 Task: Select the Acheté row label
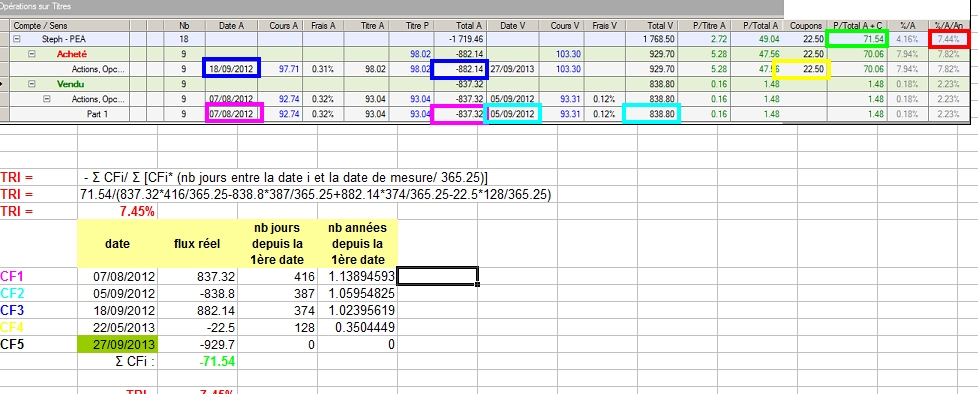72,54
